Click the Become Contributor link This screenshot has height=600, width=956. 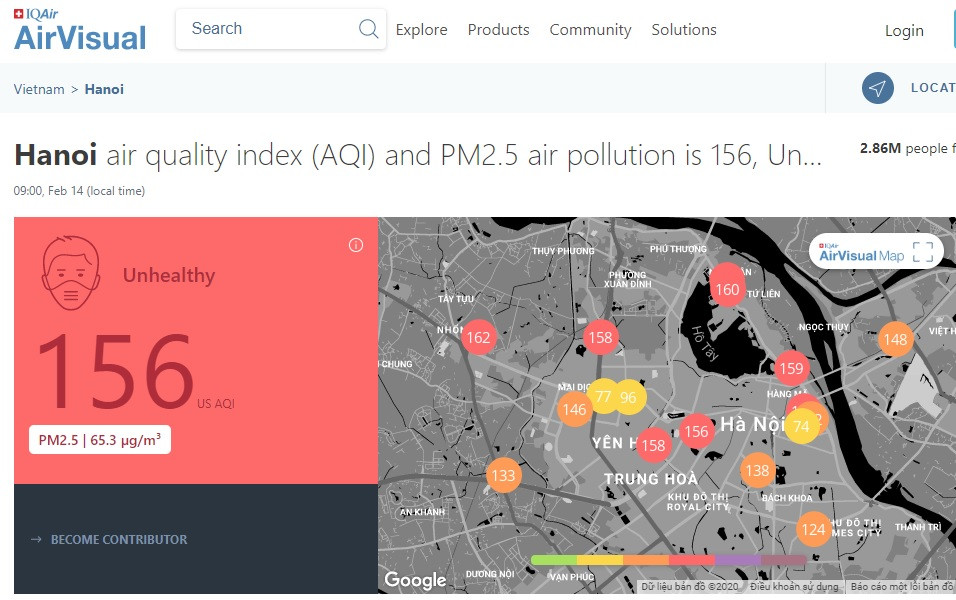point(118,539)
